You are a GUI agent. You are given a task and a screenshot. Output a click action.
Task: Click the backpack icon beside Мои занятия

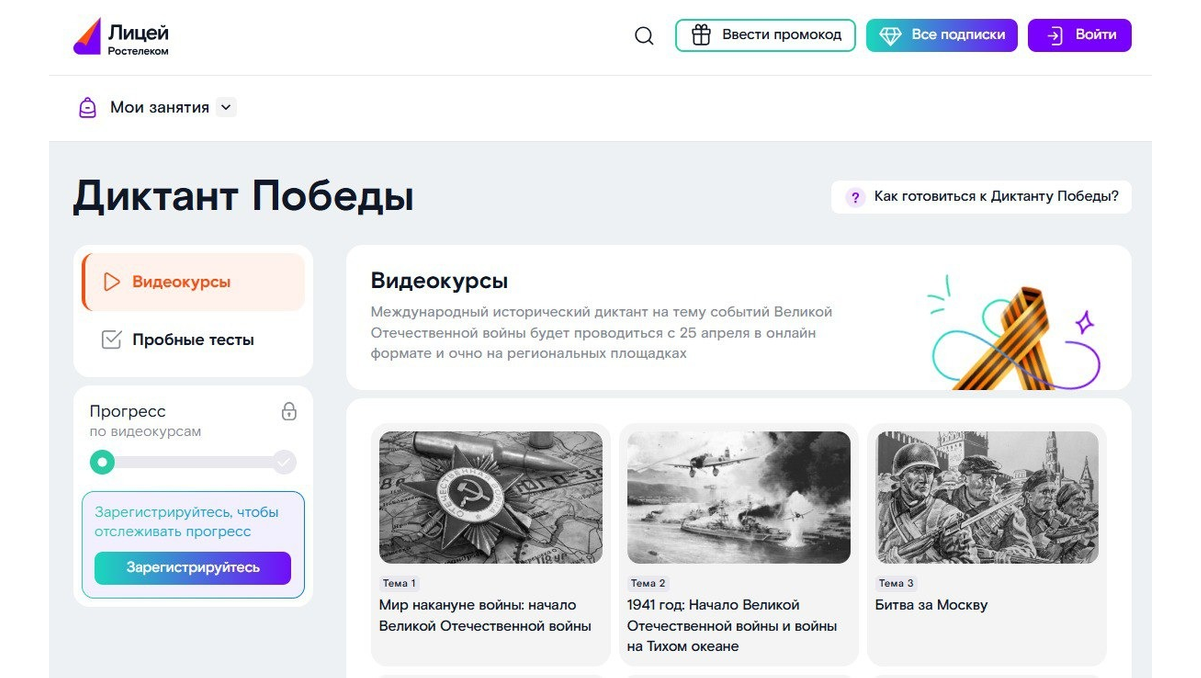click(x=87, y=107)
